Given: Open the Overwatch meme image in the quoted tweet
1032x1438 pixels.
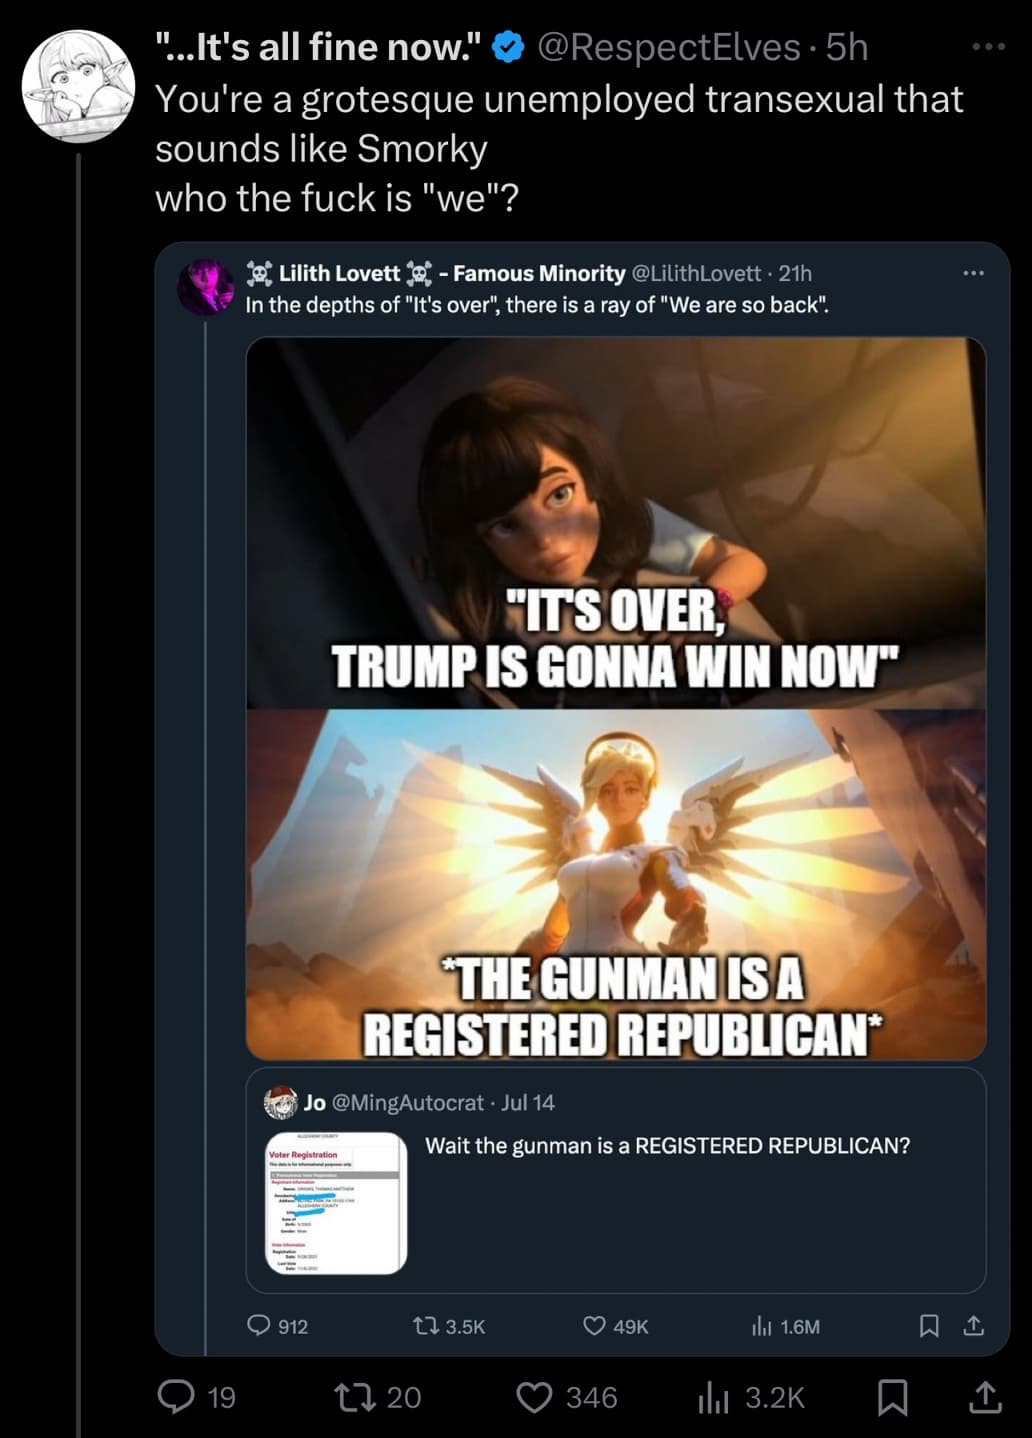Looking at the screenshot, I should [x=616, y=698].
